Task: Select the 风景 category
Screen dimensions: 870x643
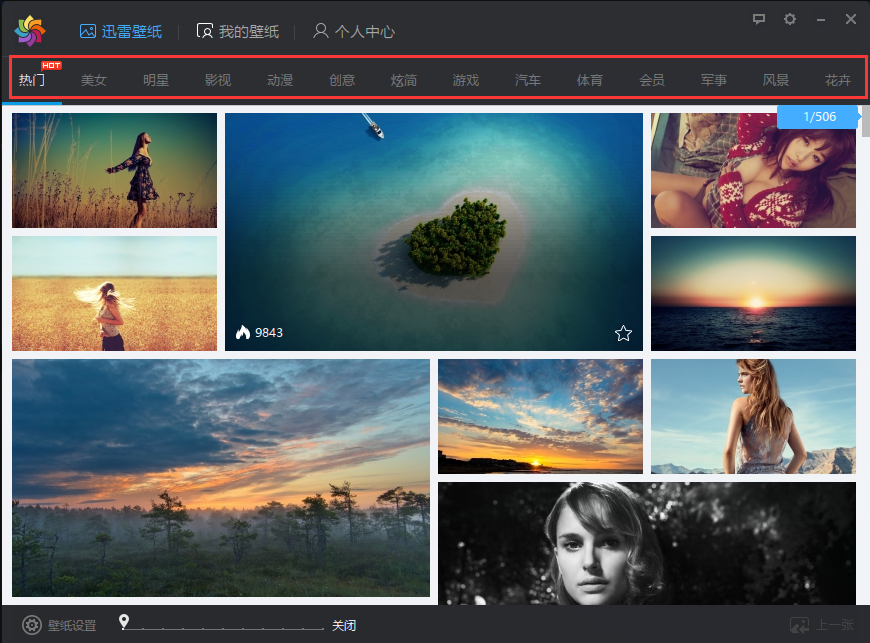Action: (x=776, y=80)
